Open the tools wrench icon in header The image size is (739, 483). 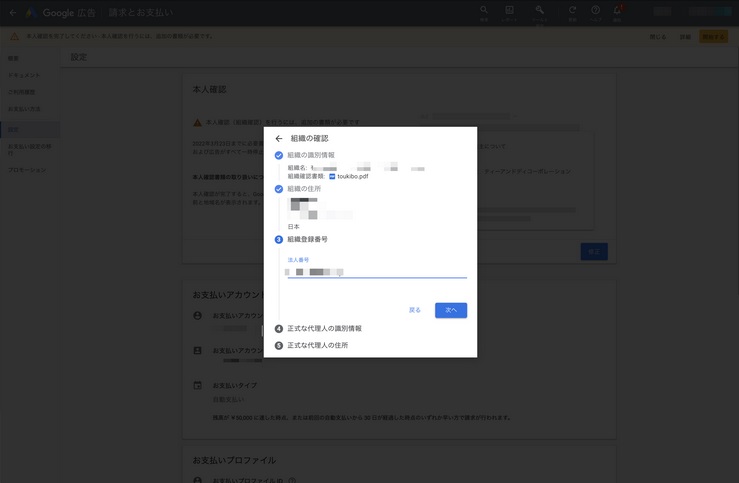pyautogui.click(x=539, y=11)
